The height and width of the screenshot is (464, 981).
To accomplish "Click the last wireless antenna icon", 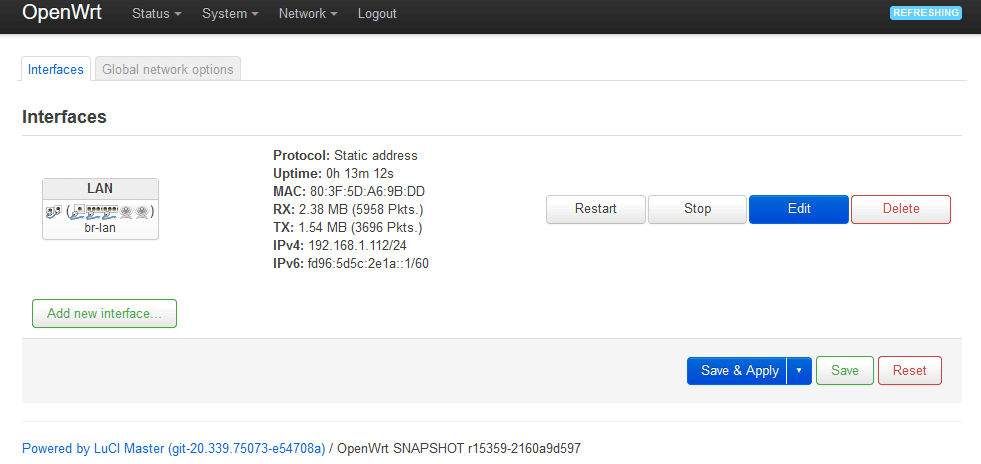I will 141,213.
